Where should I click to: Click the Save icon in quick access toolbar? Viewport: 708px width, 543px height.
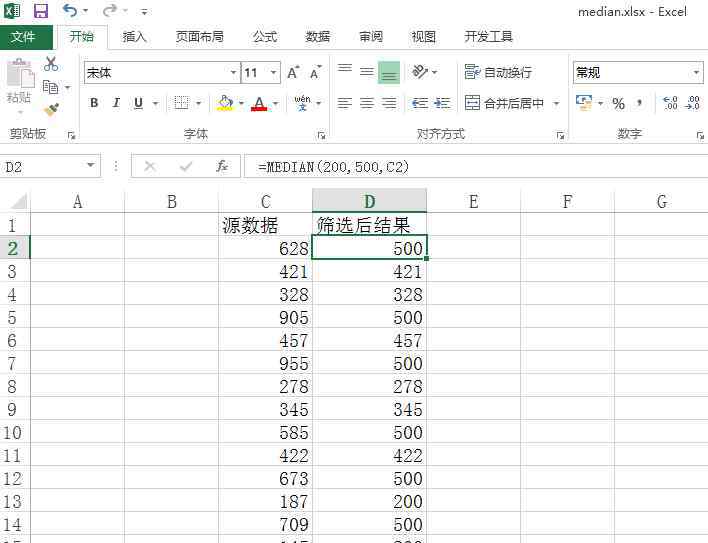(x=41, y=11)
